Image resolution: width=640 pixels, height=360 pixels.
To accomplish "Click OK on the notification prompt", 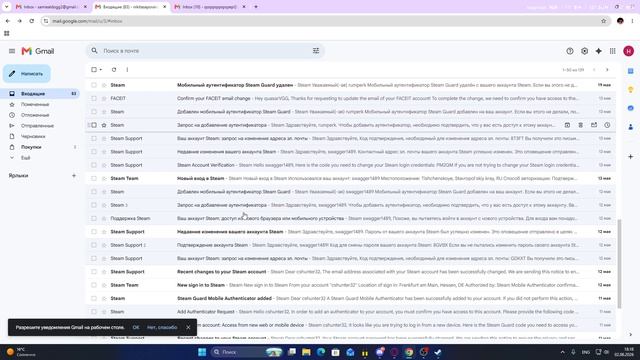I will [136, 327].
